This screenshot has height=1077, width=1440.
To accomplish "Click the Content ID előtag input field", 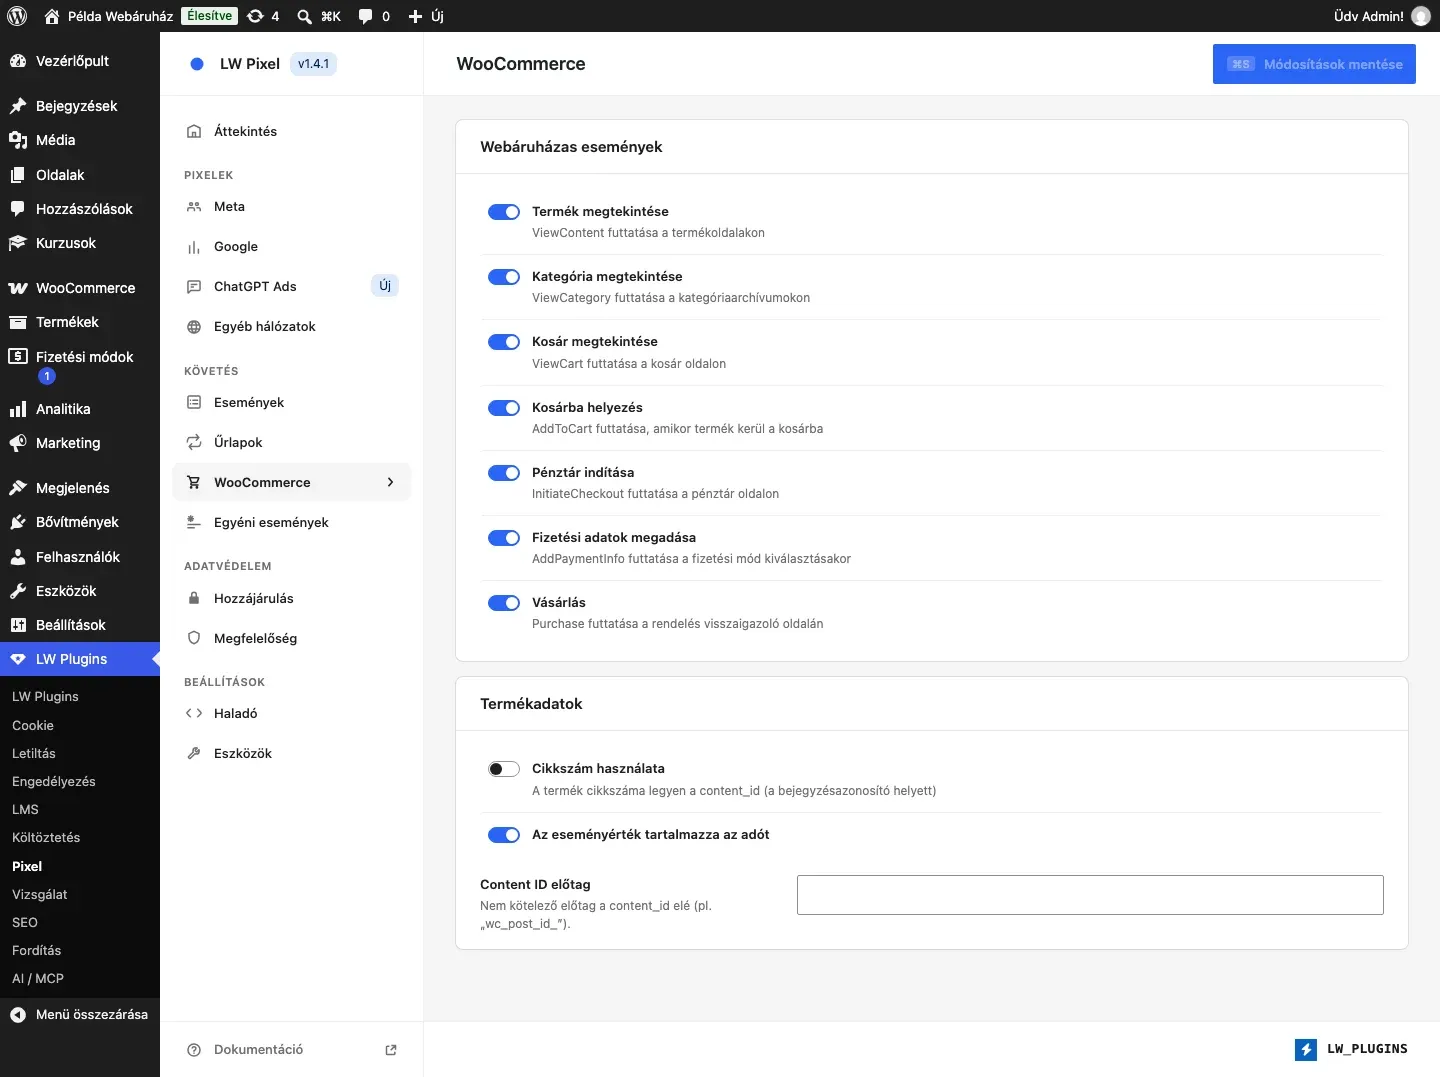I will click(x=1090, y=895).
